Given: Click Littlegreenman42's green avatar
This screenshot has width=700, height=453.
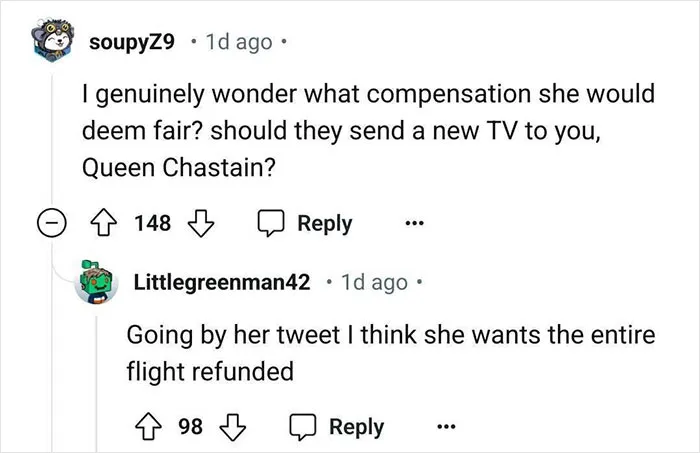Looking at the screenshot, I should tap(96, 282).
